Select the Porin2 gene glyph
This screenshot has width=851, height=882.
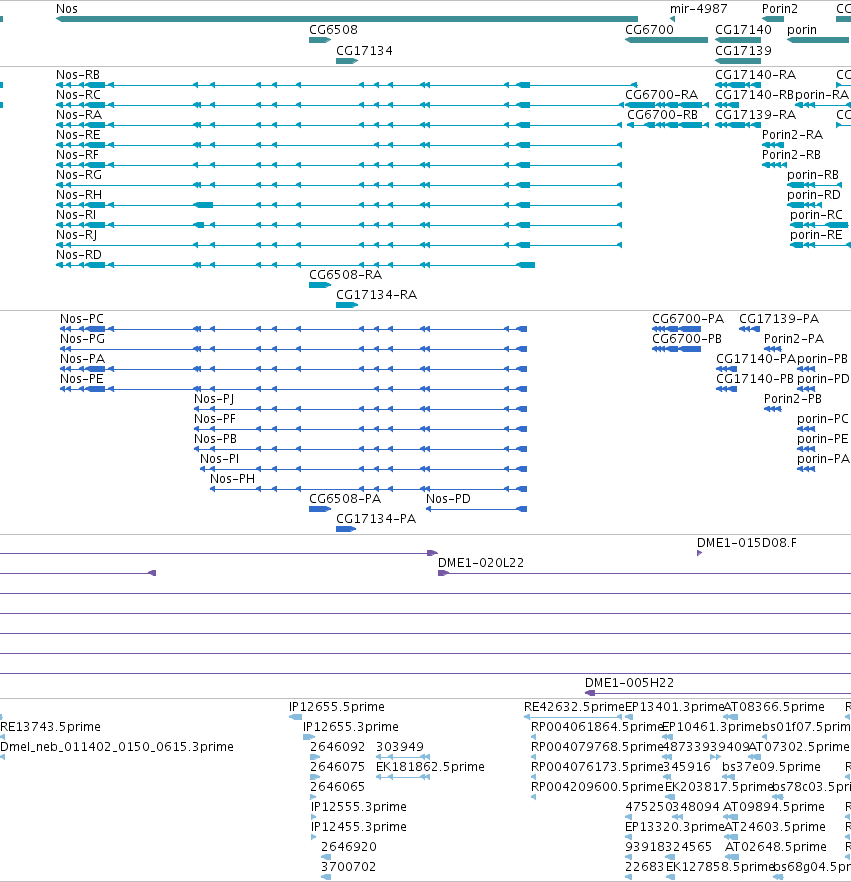coord(773,19)
